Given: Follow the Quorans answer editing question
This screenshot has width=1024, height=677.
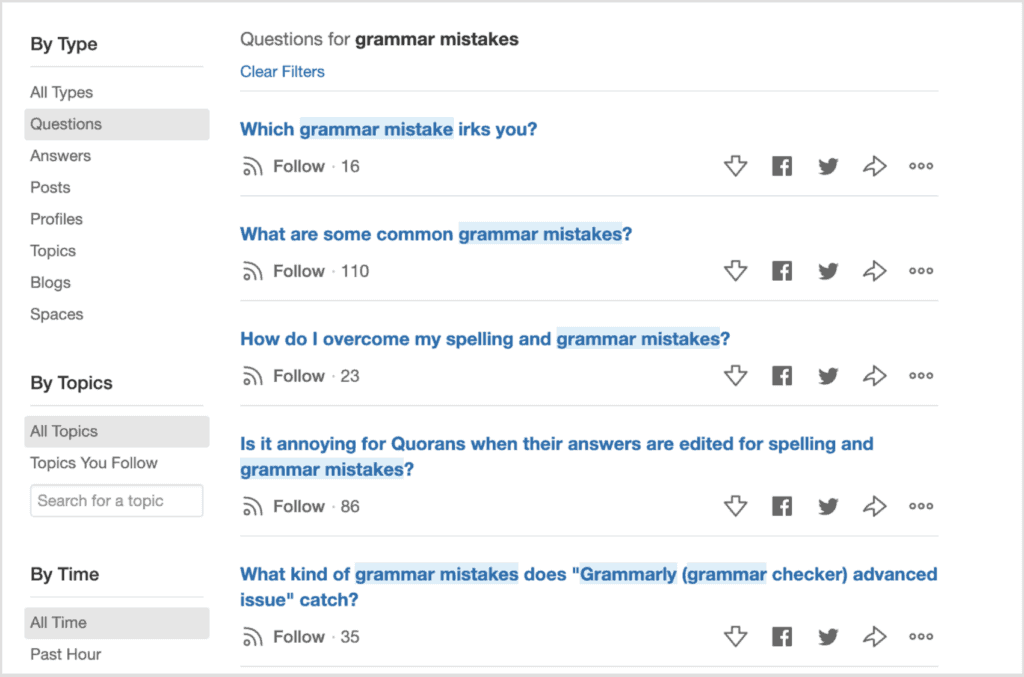Looking at the screenshot, I should click(298, 506).
